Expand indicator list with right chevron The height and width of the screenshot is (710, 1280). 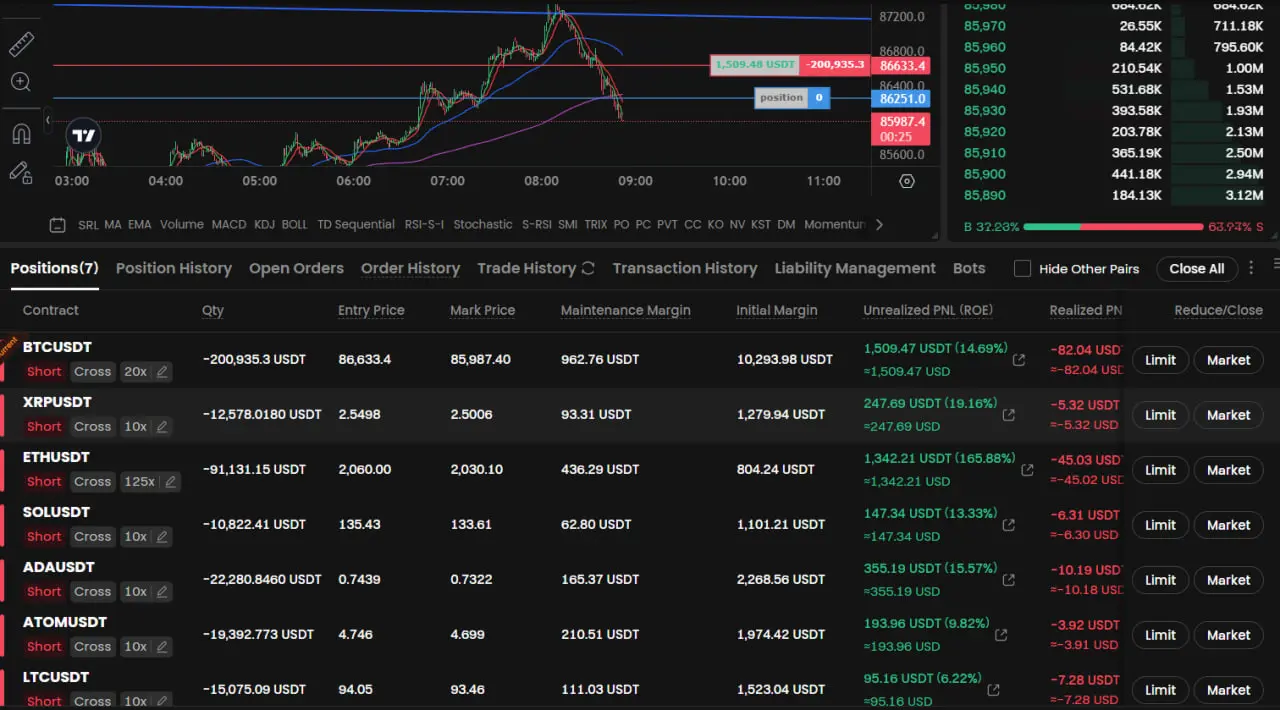[x=879, y=225]
